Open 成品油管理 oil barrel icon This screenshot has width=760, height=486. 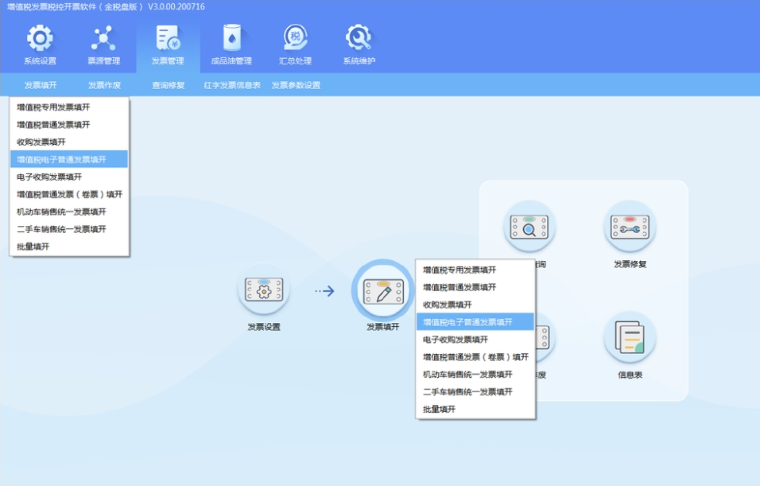coord(232,38)
